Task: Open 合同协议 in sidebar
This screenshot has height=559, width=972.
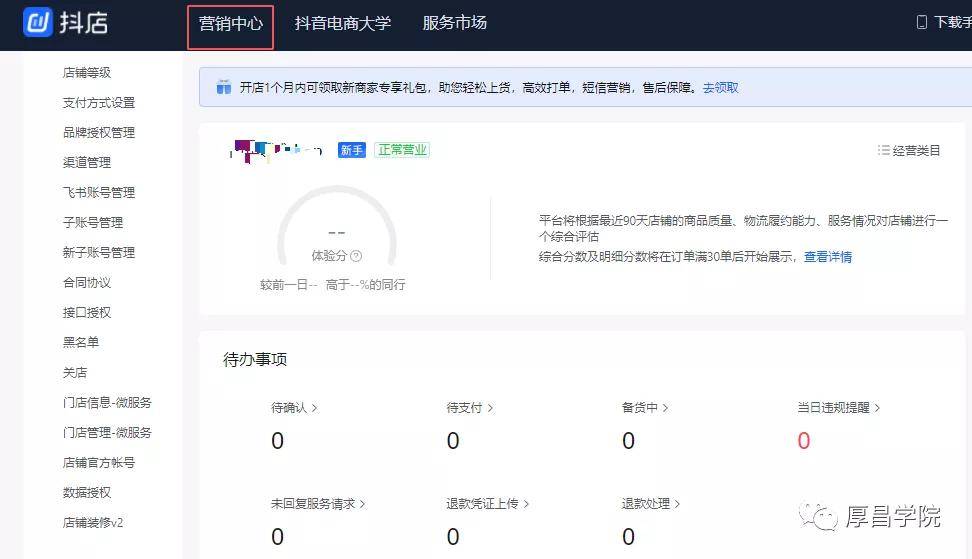Action: [87, 283]
